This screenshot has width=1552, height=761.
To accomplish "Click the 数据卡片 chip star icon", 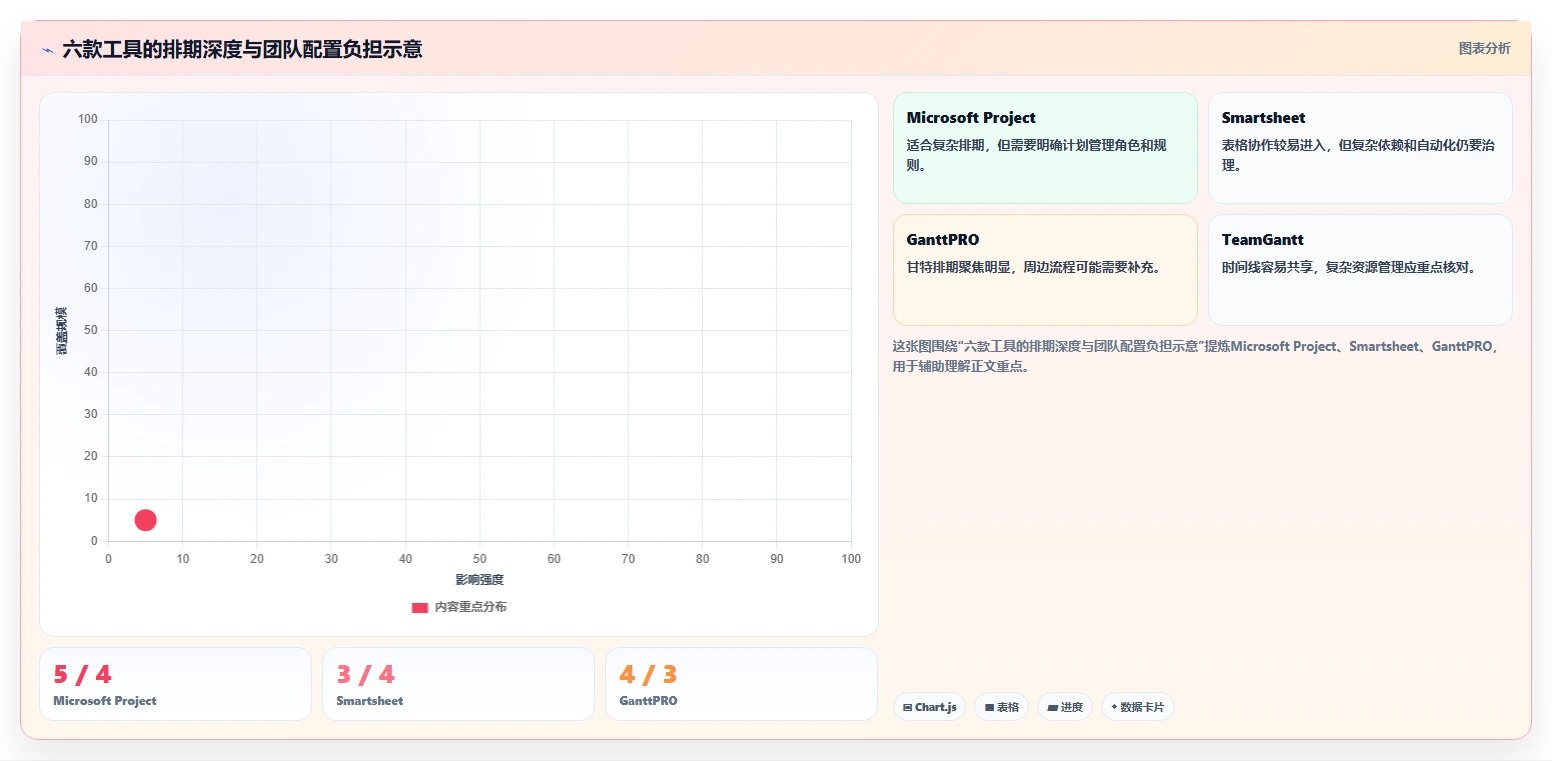I will pyautogui.click(x=1114, y=707).
